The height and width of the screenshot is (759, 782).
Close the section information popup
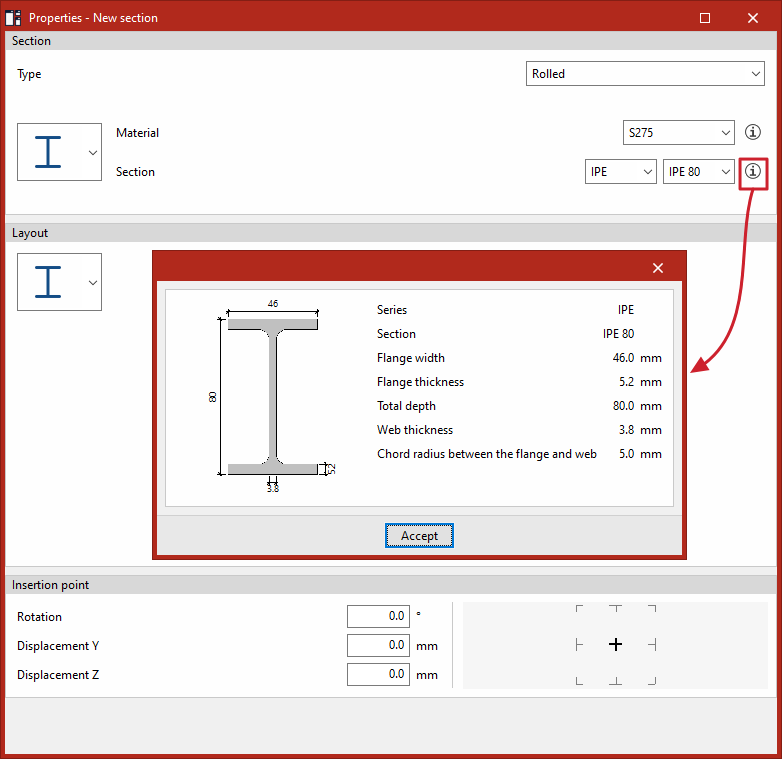[x=658, y=268]
